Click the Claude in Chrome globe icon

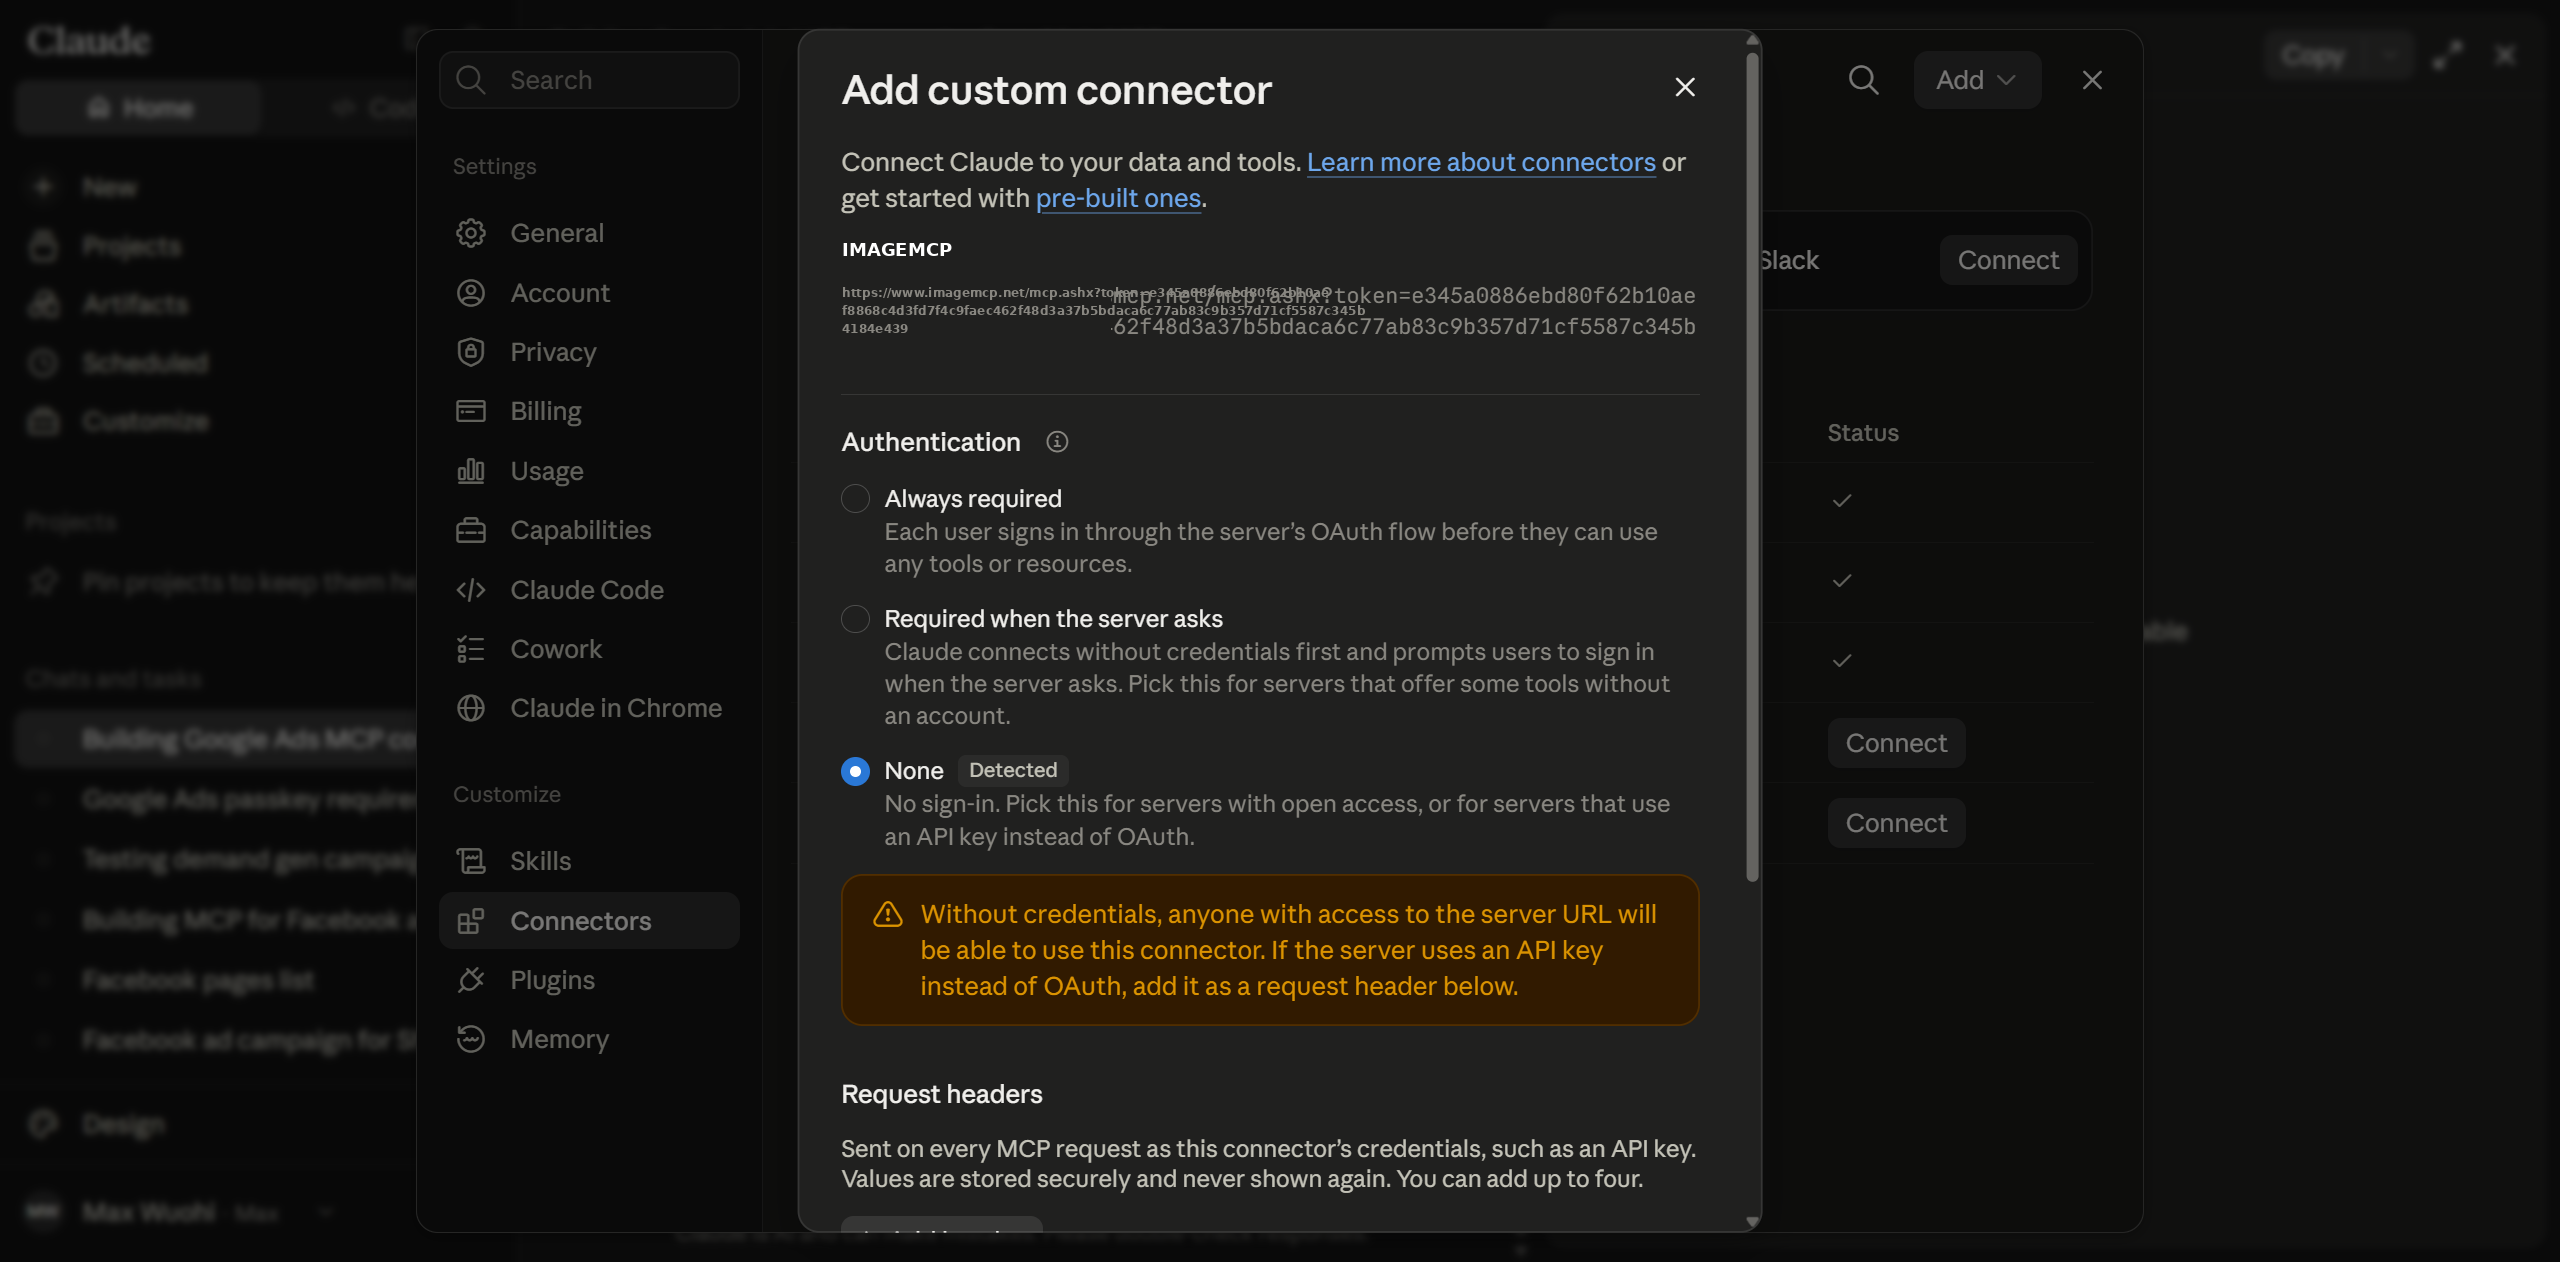tap(471, 708)
